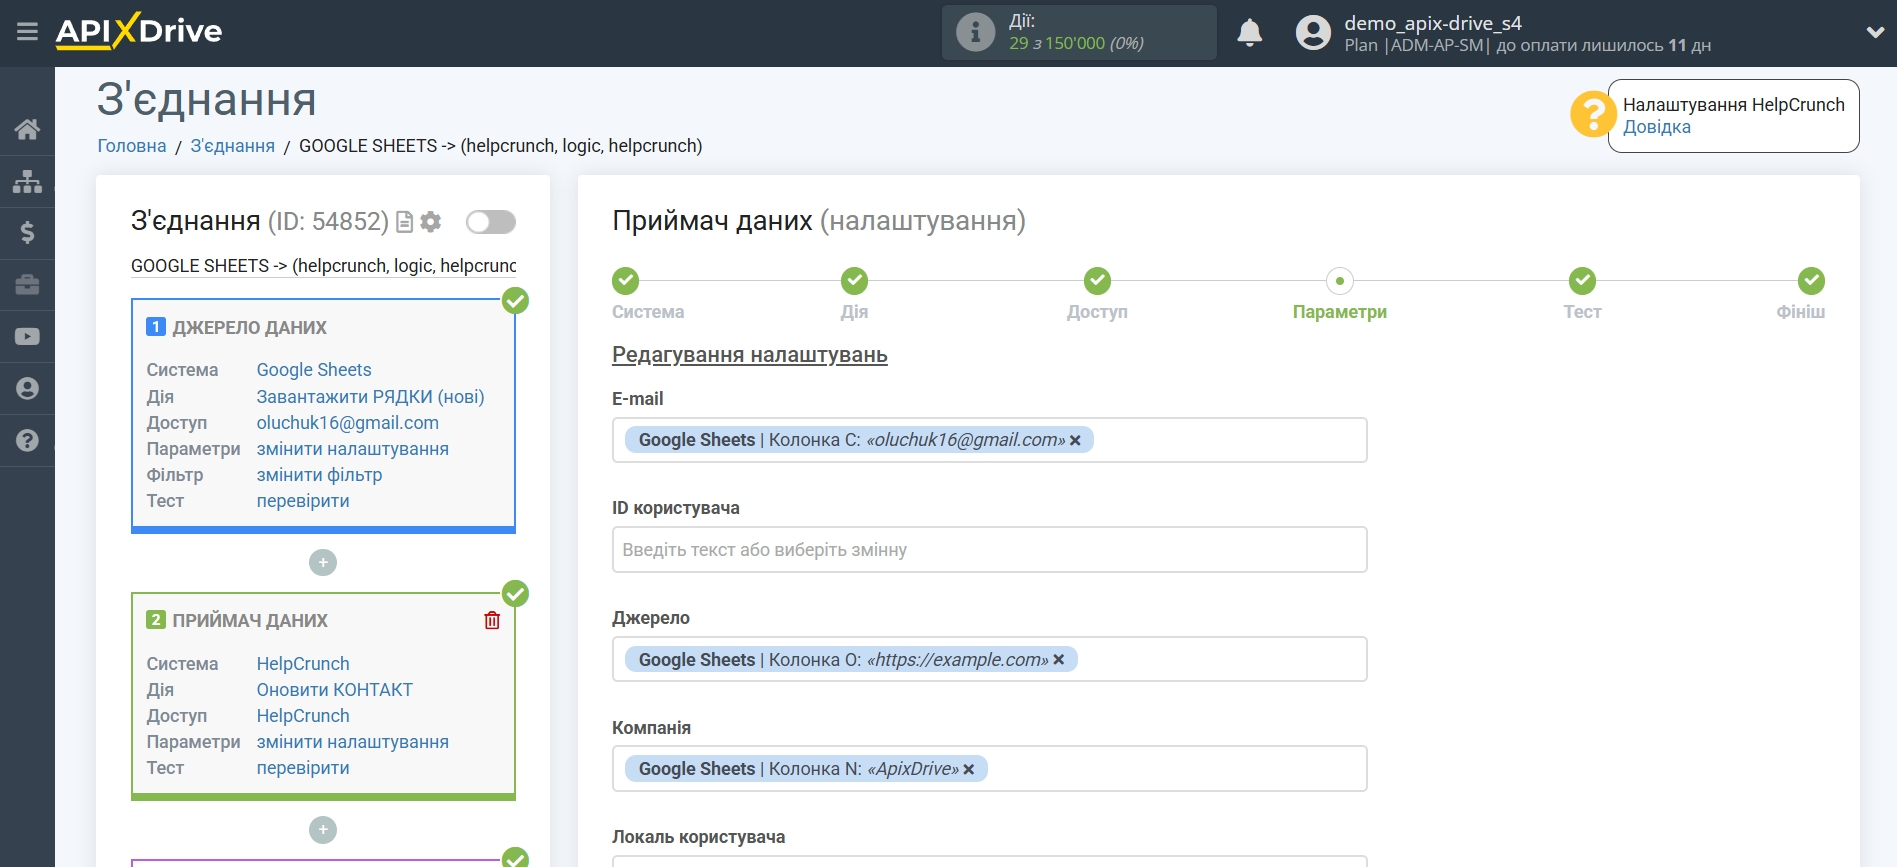Click the oluchuk16@gmail.com access link

[x=348, y=423]
